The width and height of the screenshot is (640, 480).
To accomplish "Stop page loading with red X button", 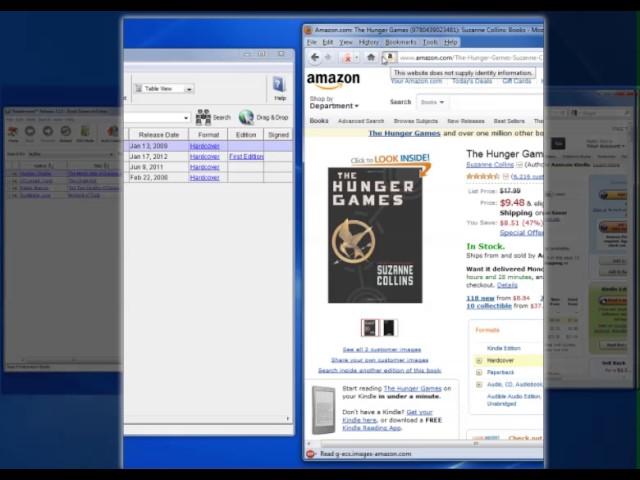I will click(x=347, y=58).
